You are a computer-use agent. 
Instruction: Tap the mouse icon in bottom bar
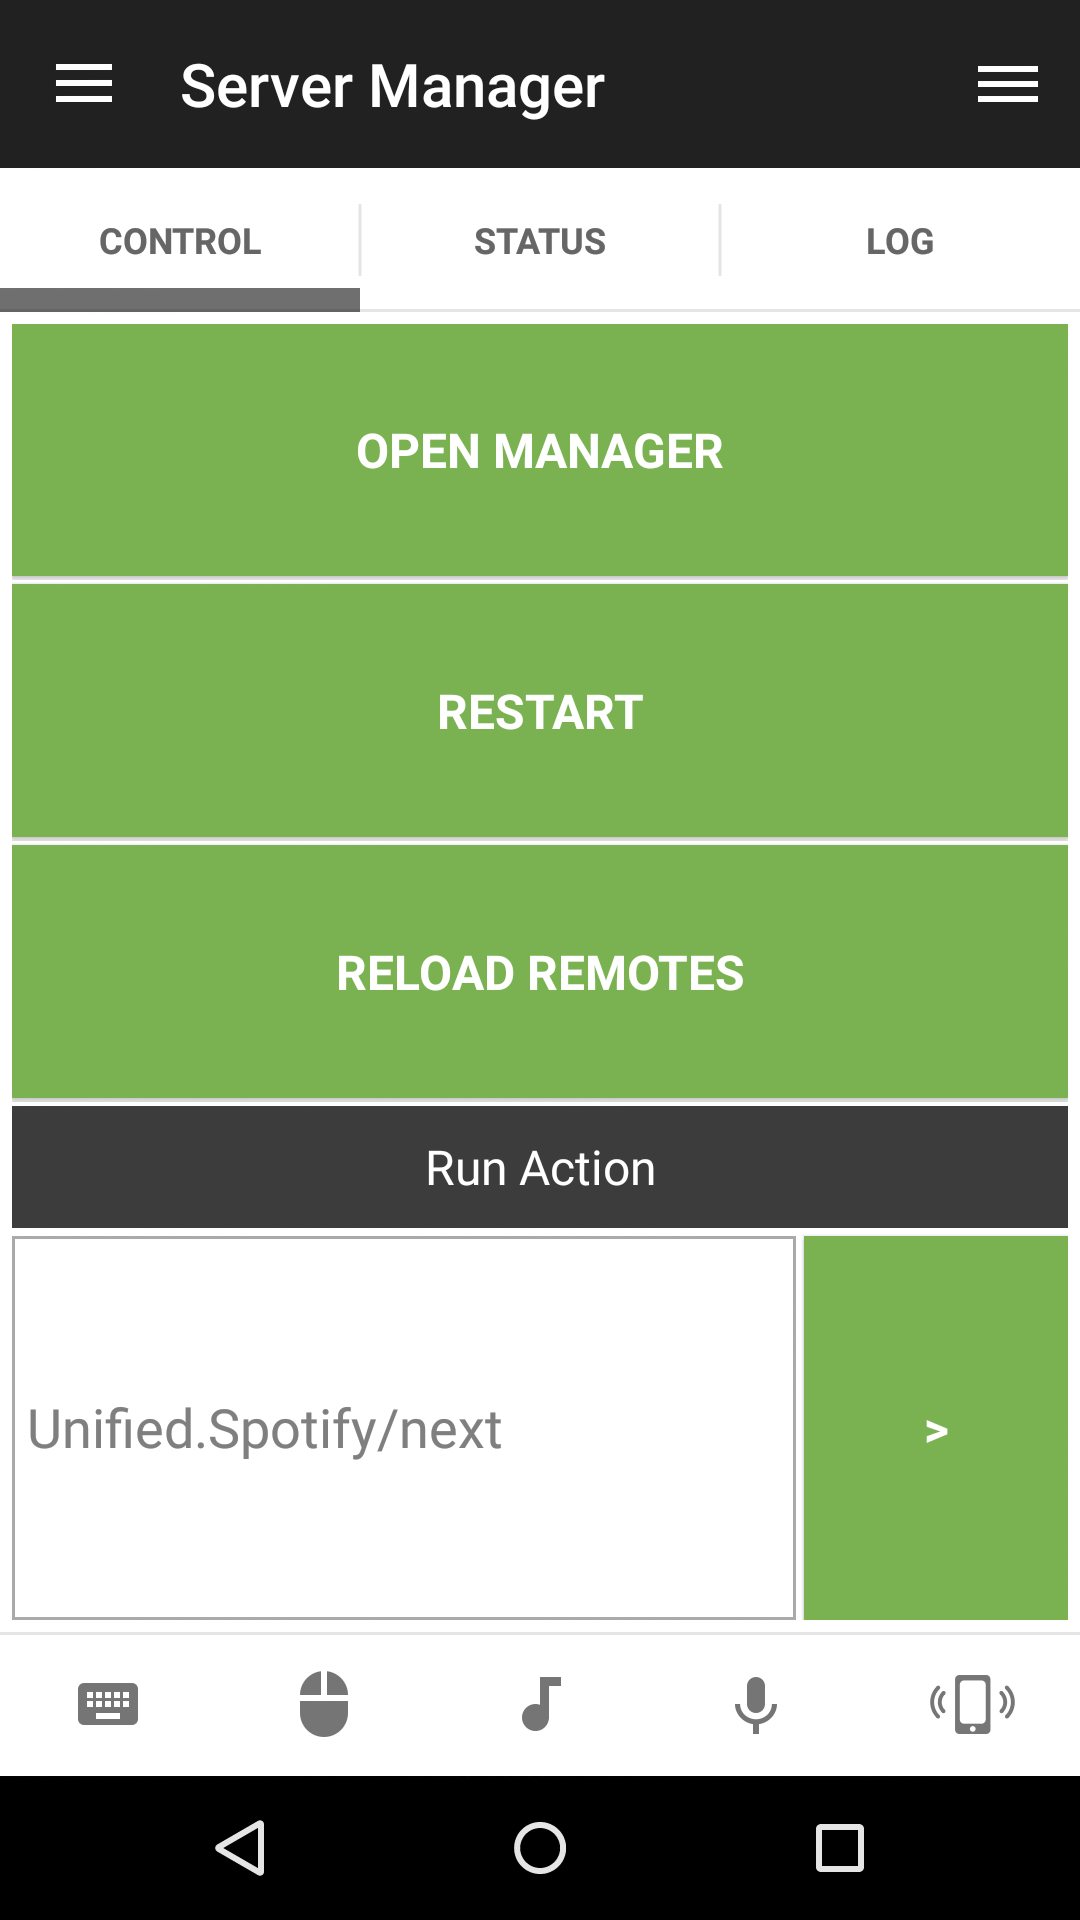pos(324,1703)
